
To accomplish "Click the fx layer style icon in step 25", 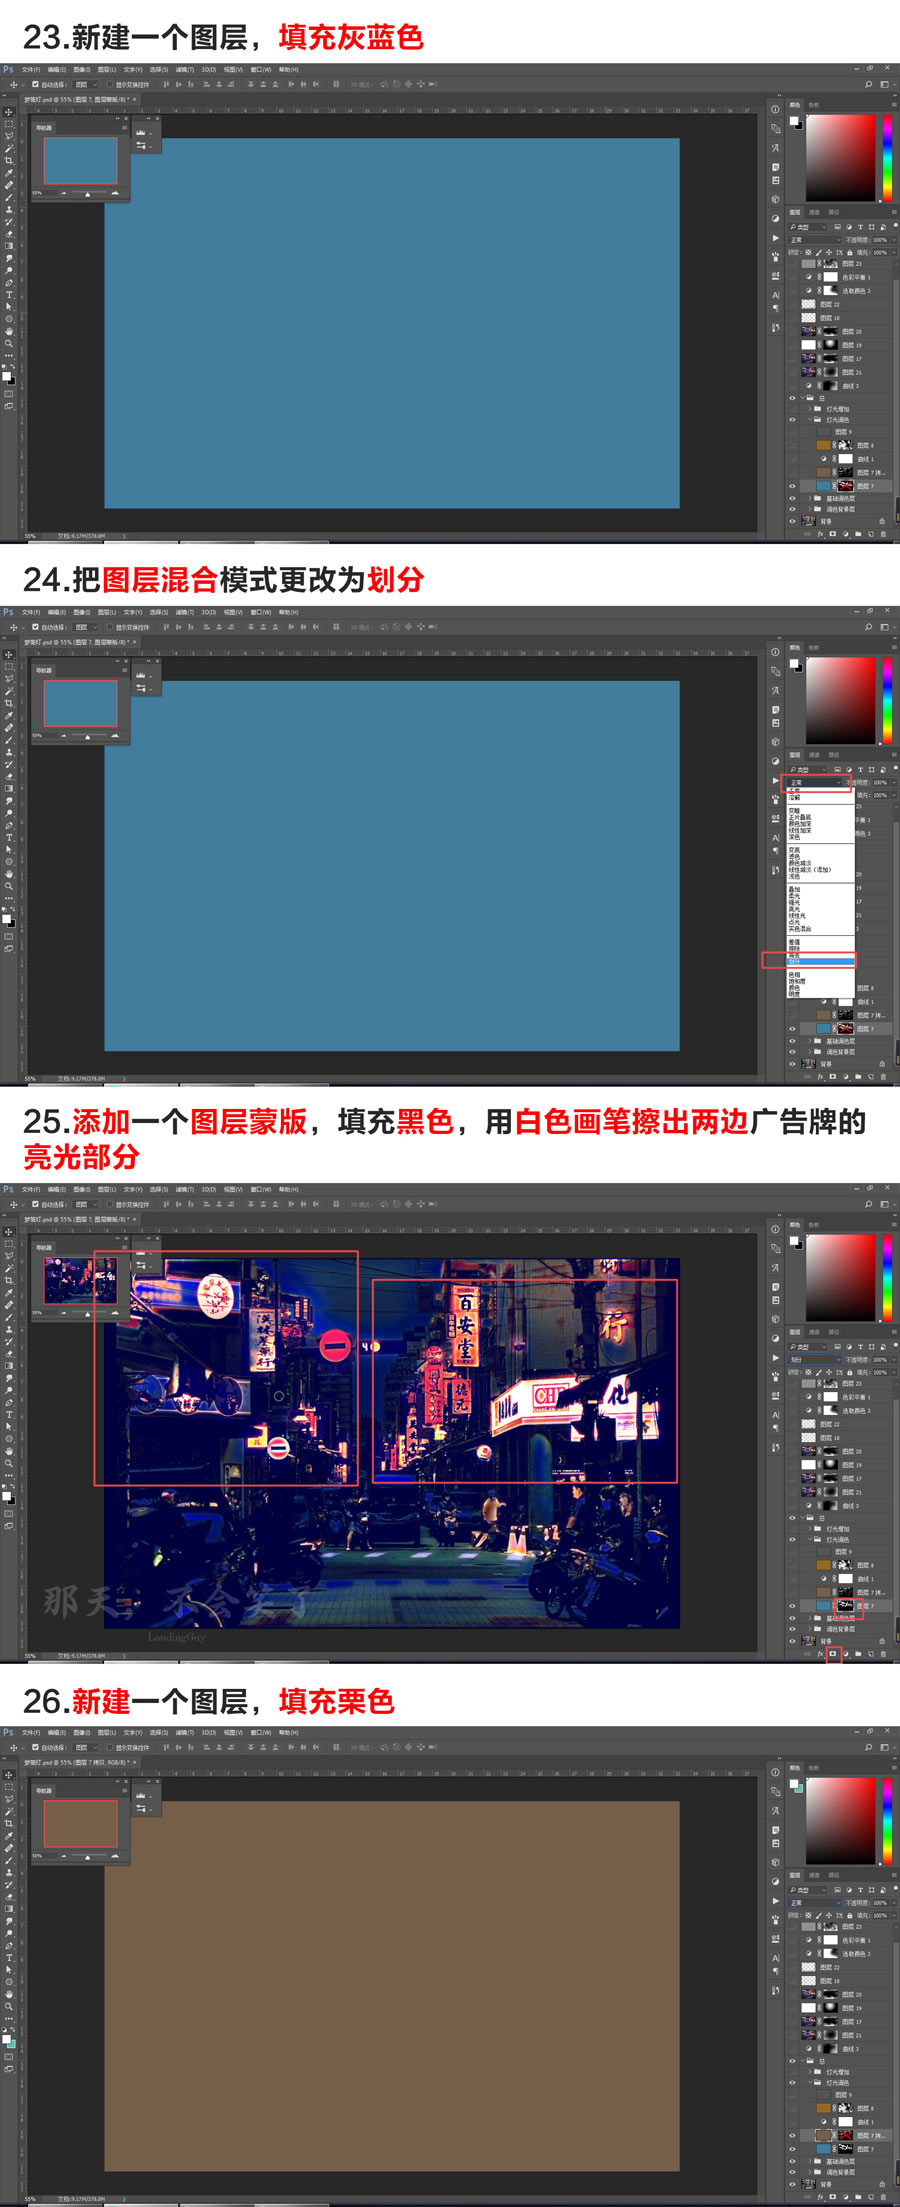I will (820, 1654).
